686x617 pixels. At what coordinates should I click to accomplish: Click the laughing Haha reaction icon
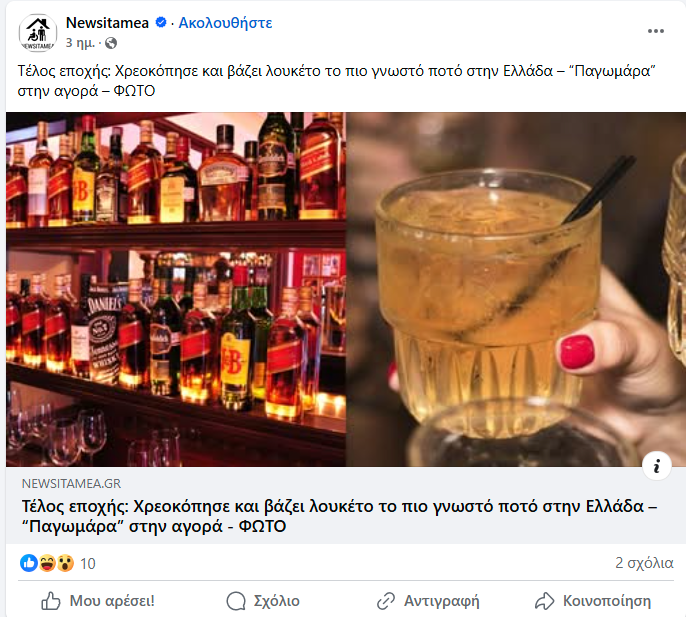coord(47,563)
